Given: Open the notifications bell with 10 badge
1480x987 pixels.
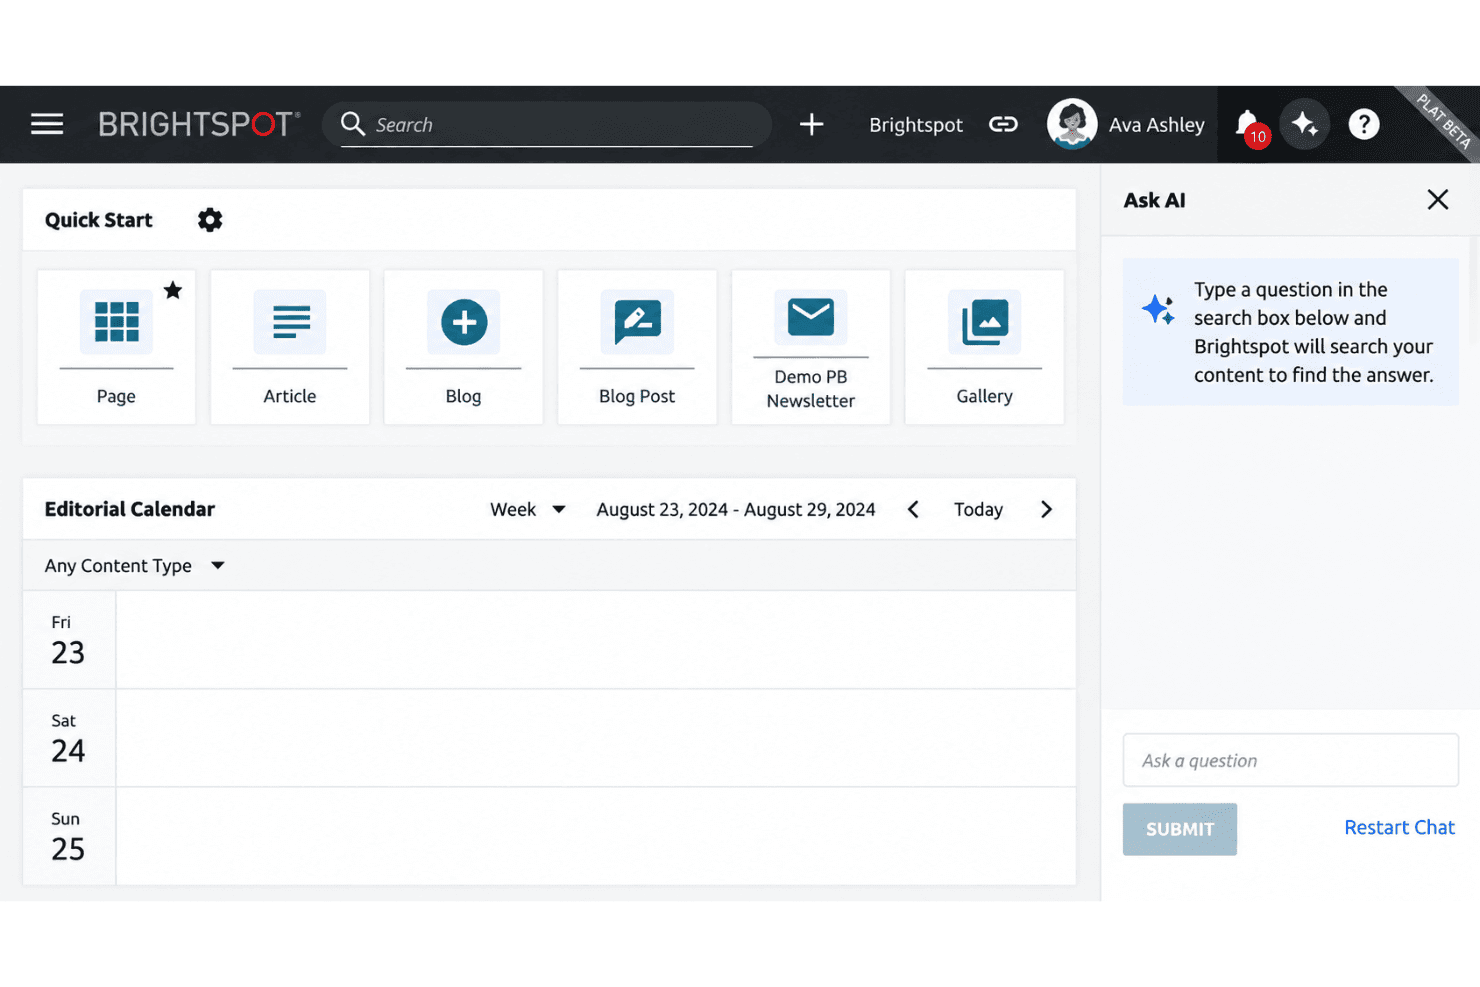Looking at the screenshot, I should point(1250,127).
